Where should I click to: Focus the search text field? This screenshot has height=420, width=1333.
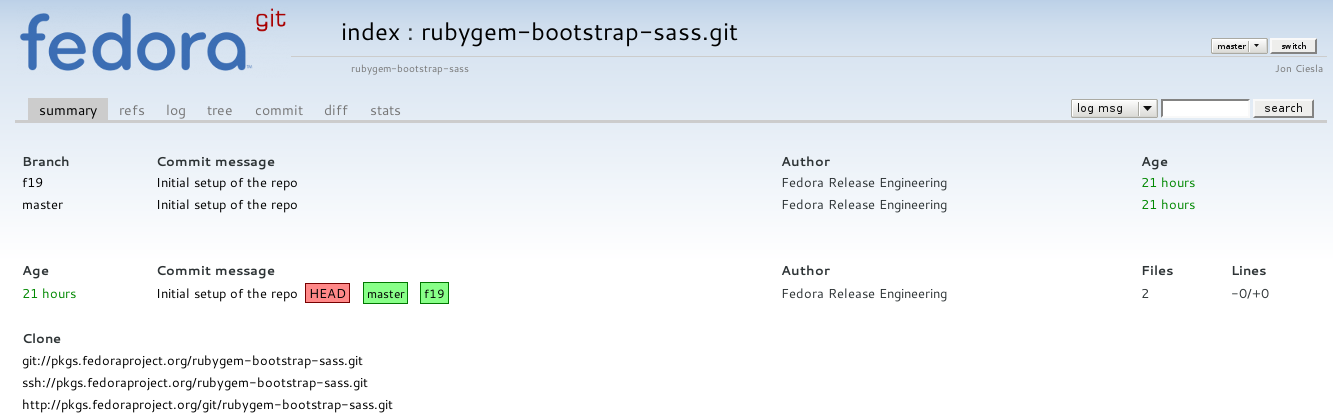[x=1205, y=108]
